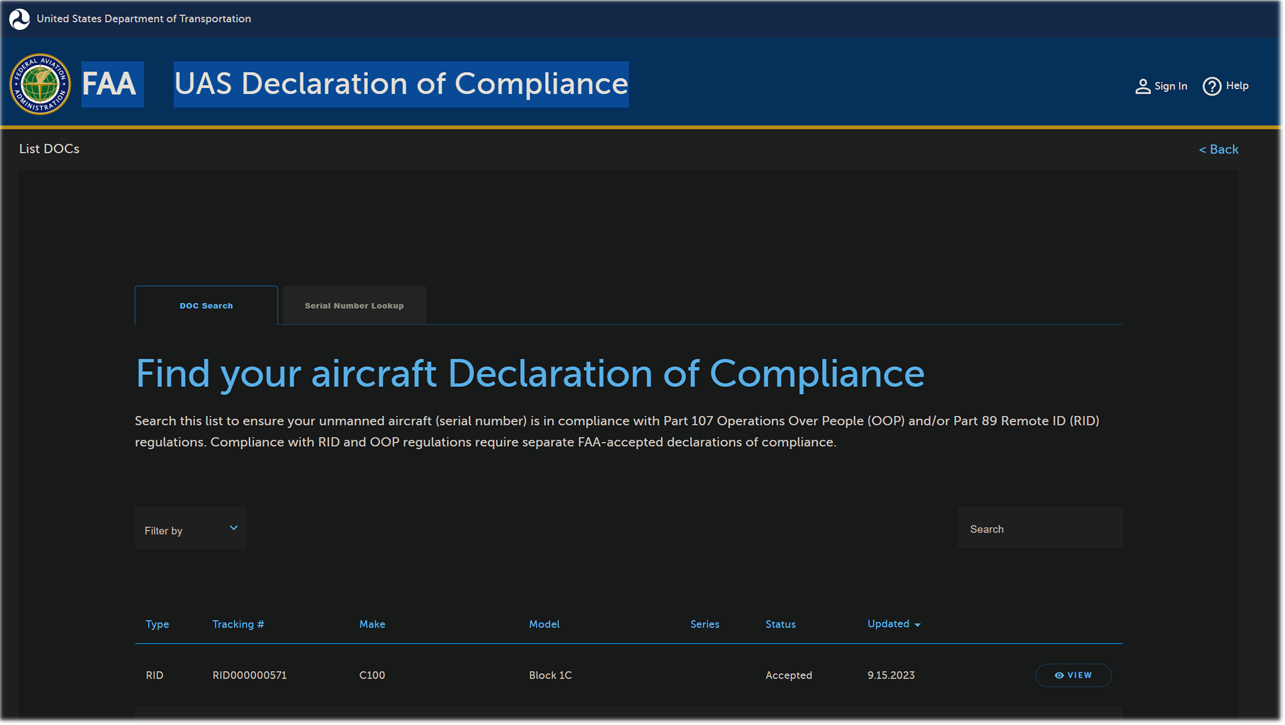Click the 9.15.2023 updated date
The height and width of the screenshot is (725, 1285).
coord(891,676)
